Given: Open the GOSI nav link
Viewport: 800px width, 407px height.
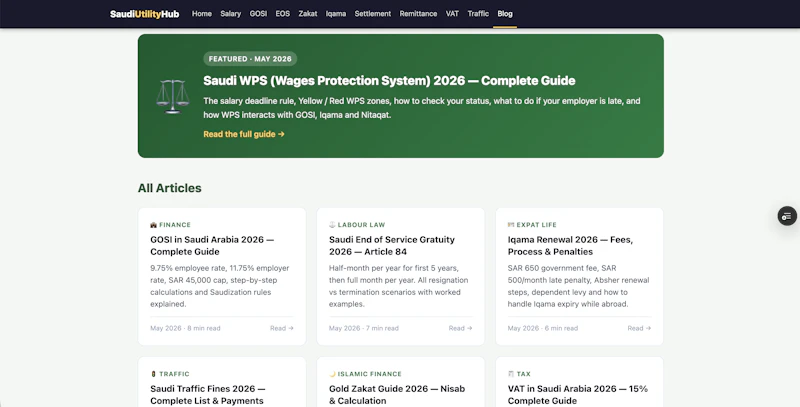Looking at the screenshot, I should click(258, 14).
